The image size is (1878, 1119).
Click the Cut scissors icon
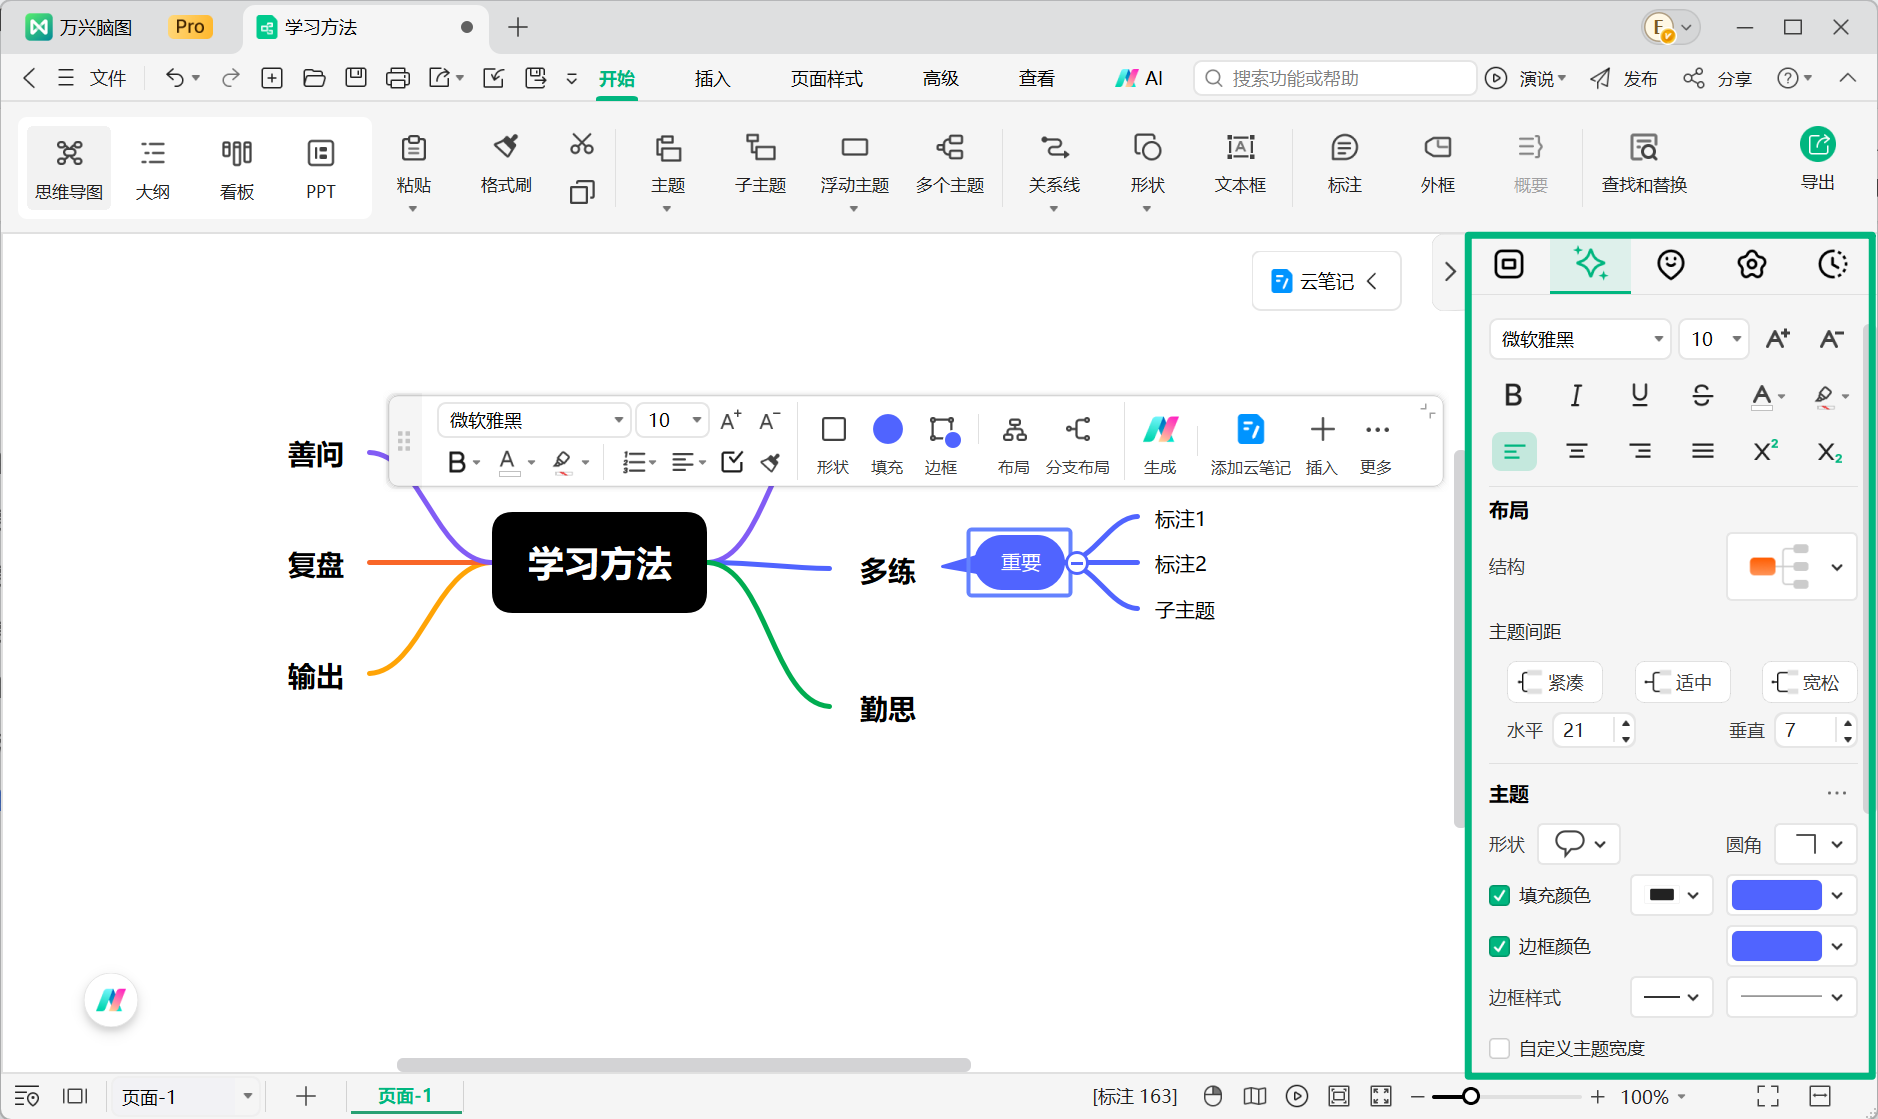[581, 145]
